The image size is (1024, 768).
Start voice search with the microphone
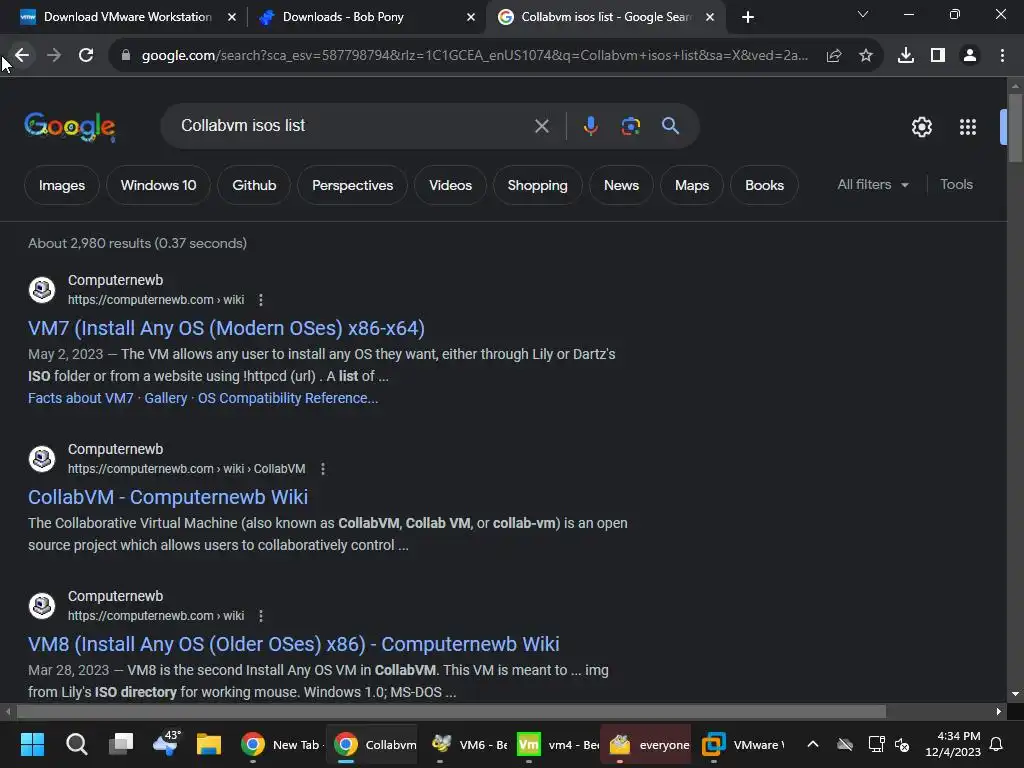[590, 126]
